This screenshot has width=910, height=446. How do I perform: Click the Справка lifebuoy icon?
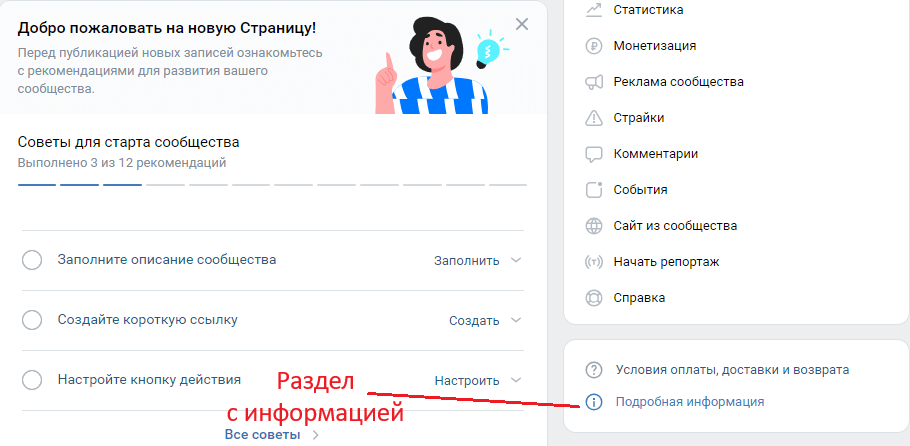[594, 298]
